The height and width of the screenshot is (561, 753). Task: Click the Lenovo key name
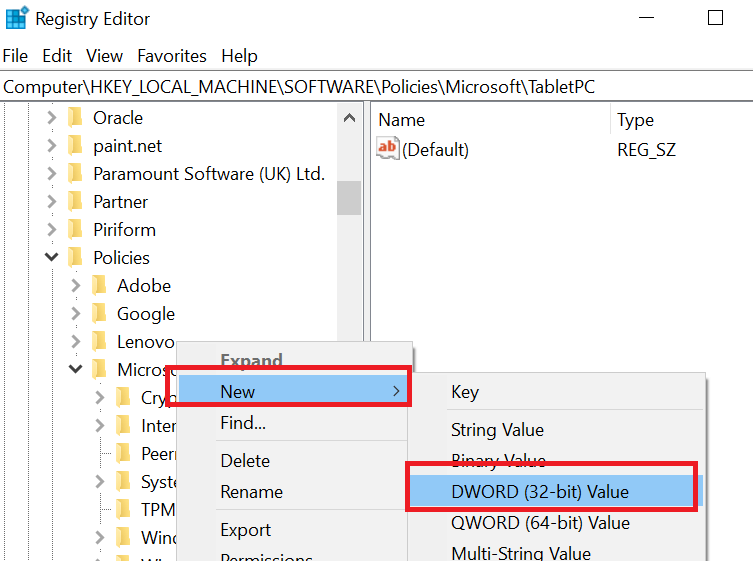click(x=146, y=342)
